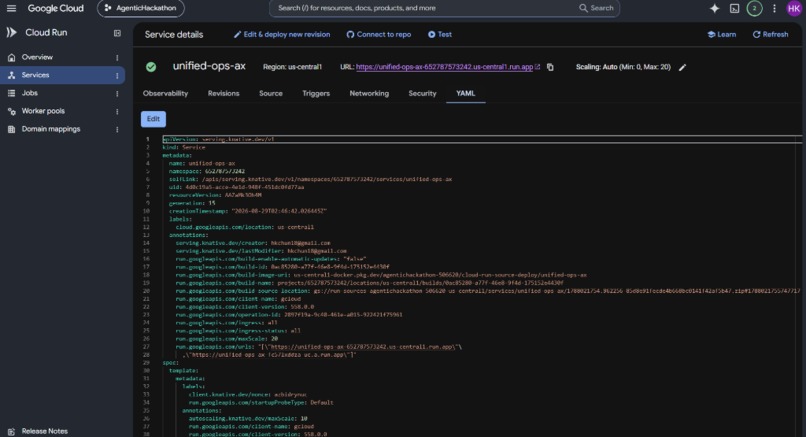The image size is (806, 437).
Task: Switch to the Source tab
Action: click(x=271, y=94)
